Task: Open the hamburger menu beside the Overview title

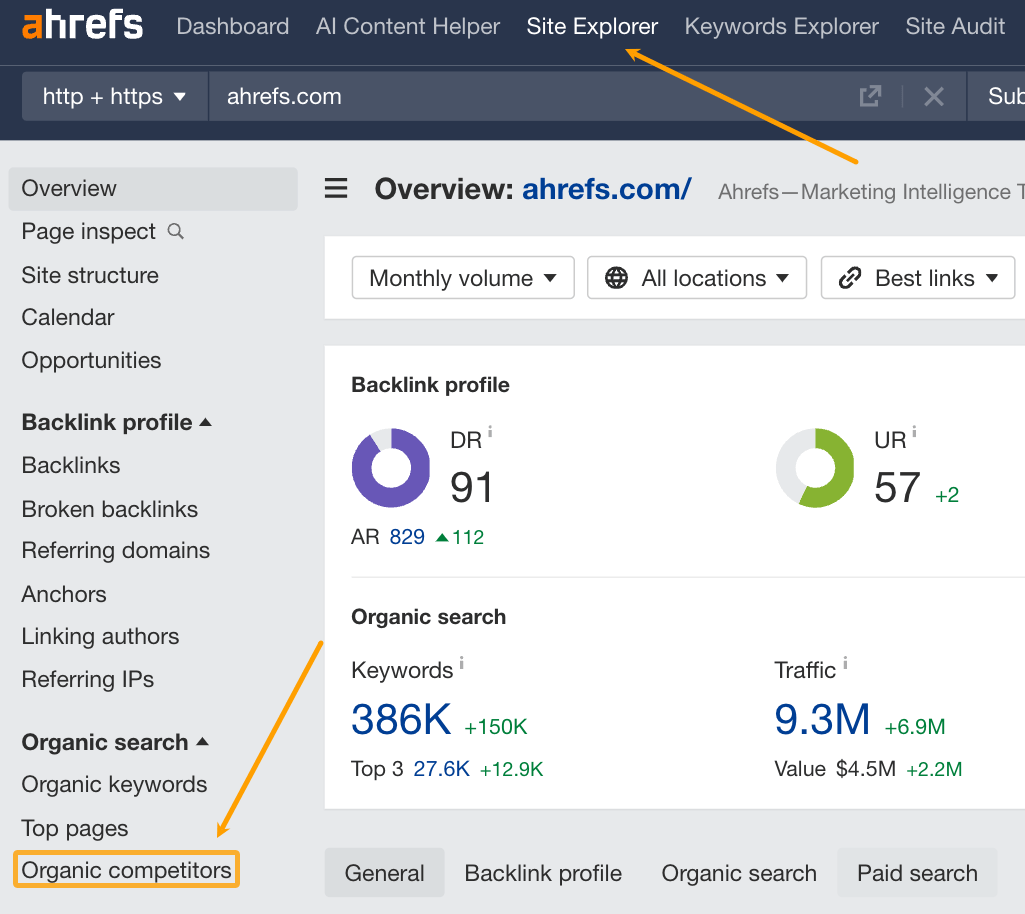Action: 335,188
